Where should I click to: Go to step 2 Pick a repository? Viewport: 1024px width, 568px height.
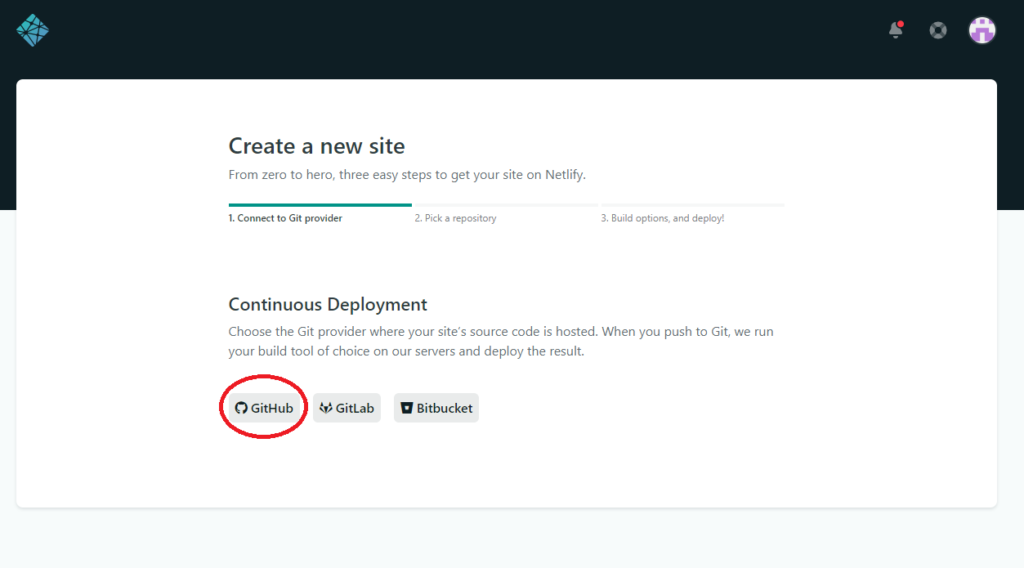(455, 218)
